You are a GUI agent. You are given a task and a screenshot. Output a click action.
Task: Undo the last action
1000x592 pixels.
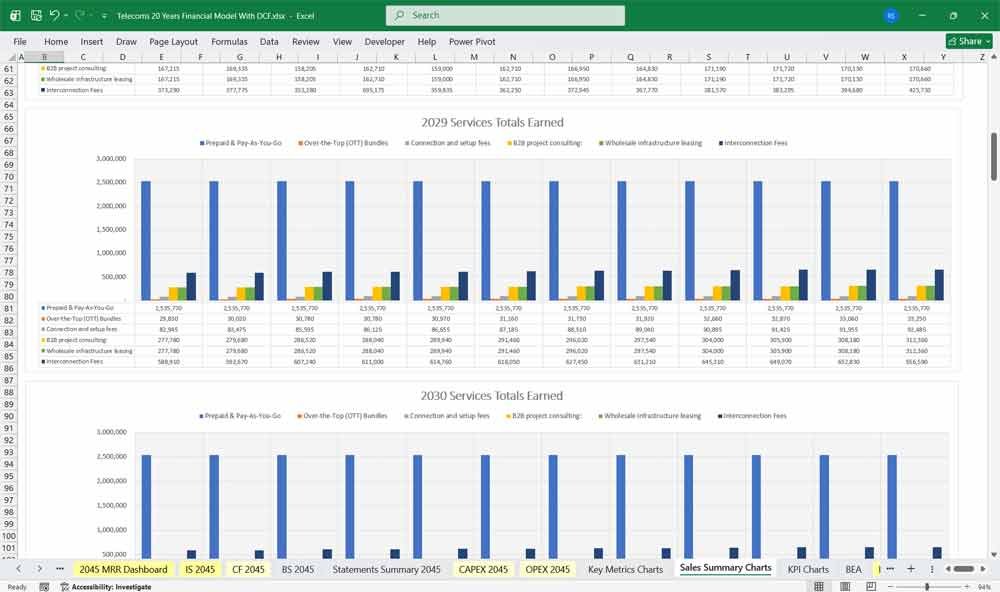(54, 15)
